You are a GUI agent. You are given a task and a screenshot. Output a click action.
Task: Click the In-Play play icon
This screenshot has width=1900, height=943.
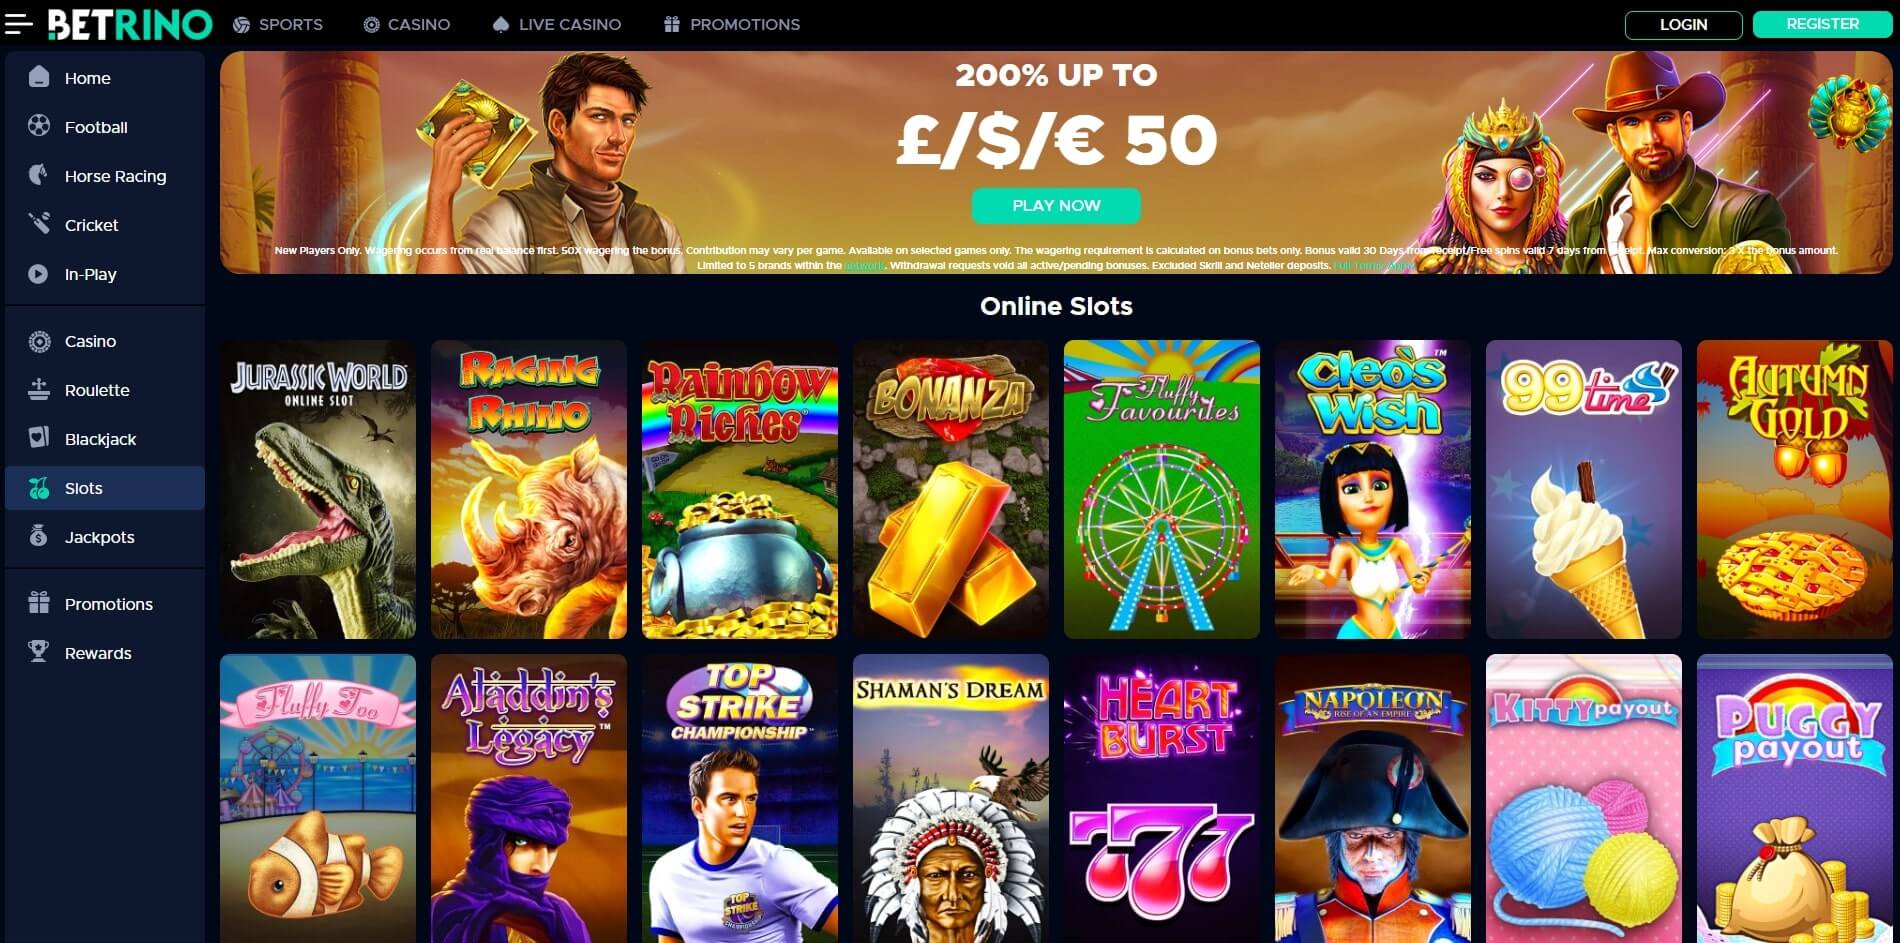(39, 273)
